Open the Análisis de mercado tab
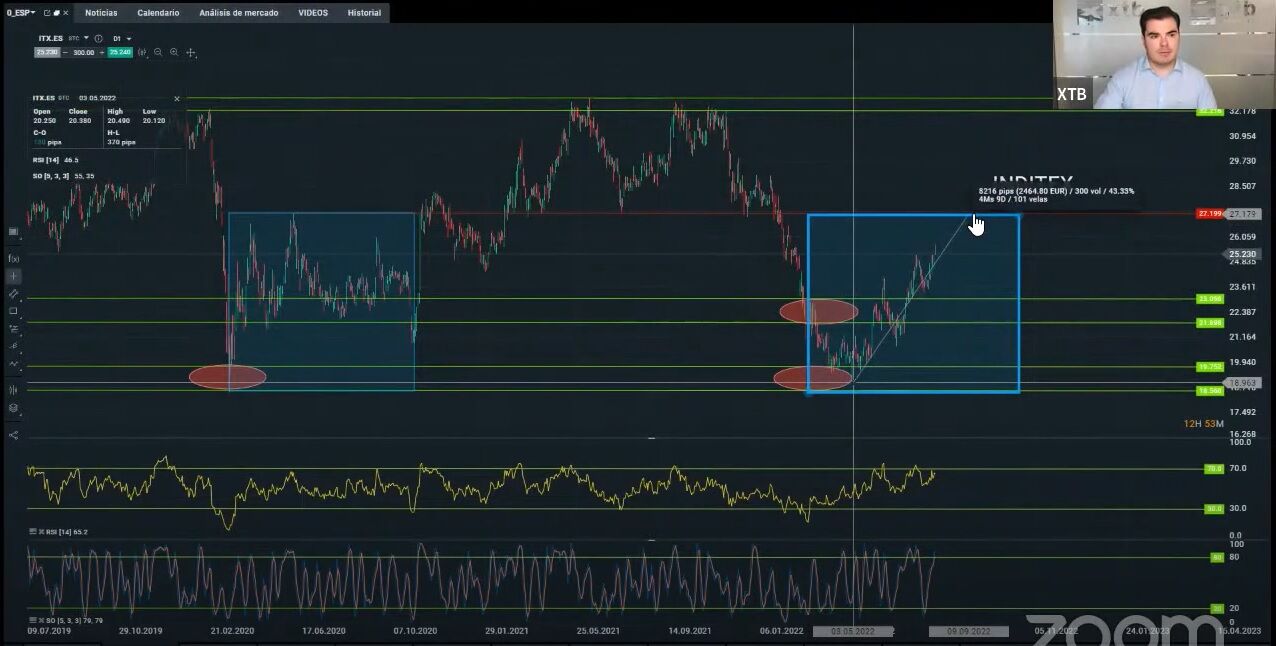 (x=238, y=13)
